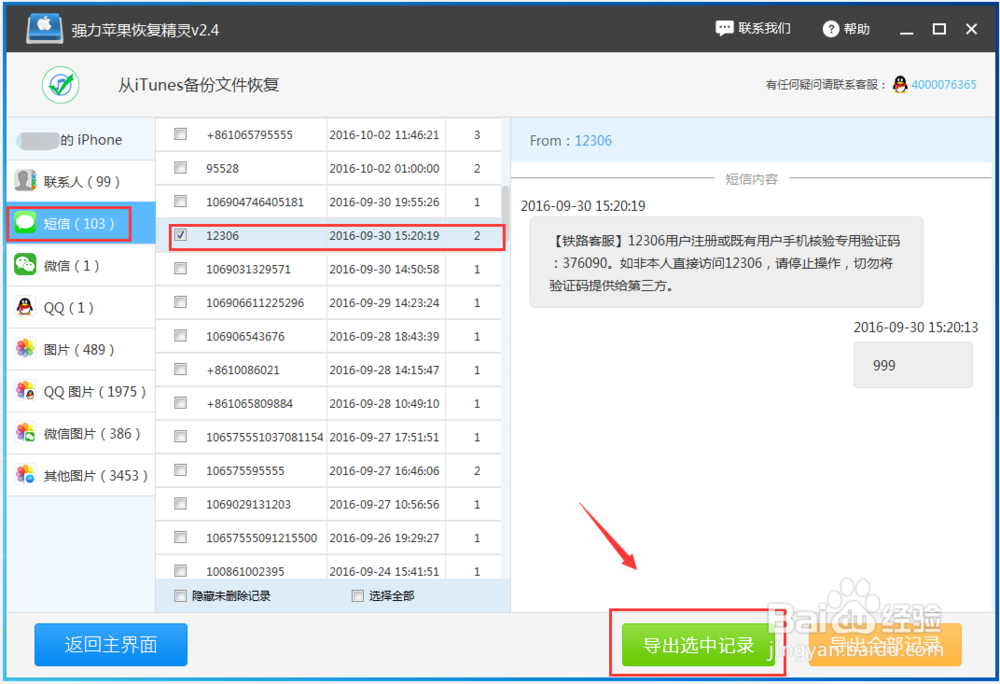1000x684 pixels.
Task: Click the 导出选中记录 export selected button
Action: pos(697,645)
